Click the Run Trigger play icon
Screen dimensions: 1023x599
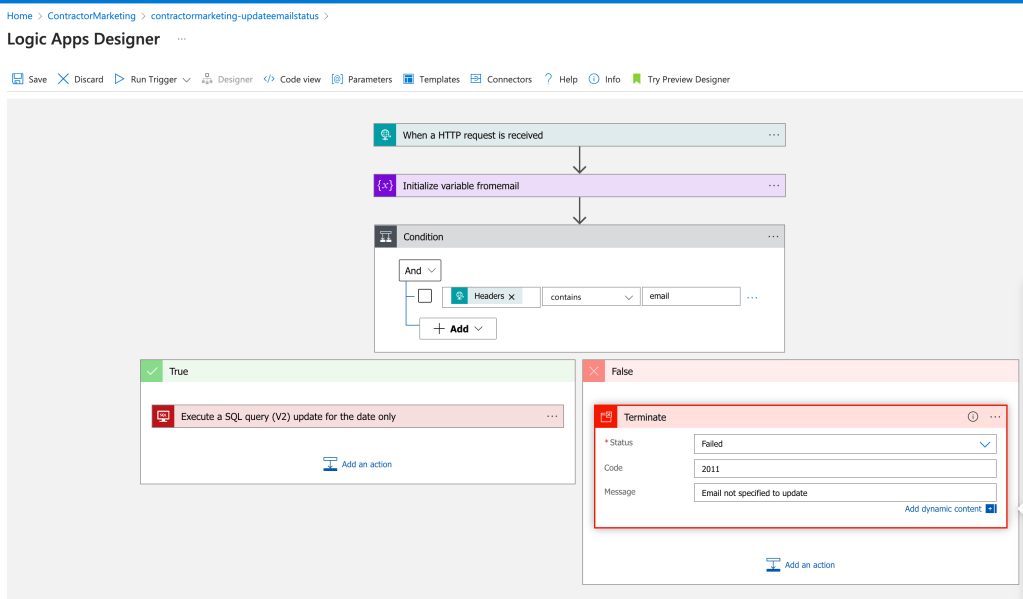pyautogui.click(x=119, y=79)
